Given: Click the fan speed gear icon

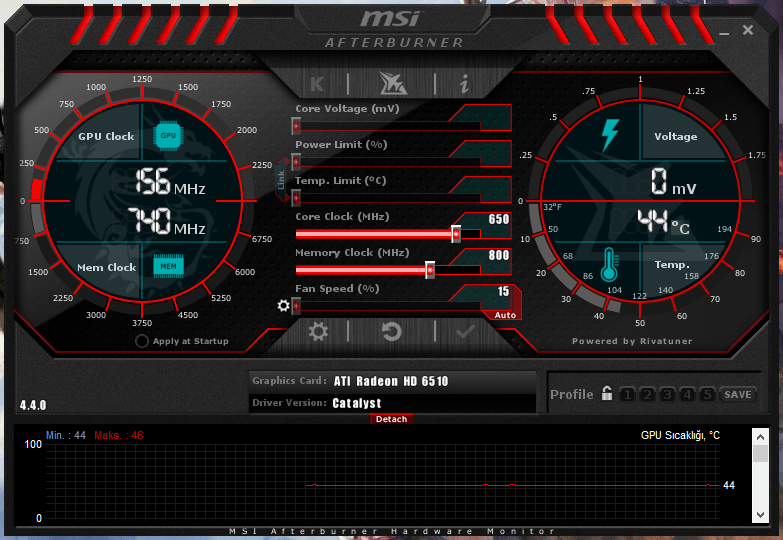Looking at the screenshot, I should [x=283, y=305].
